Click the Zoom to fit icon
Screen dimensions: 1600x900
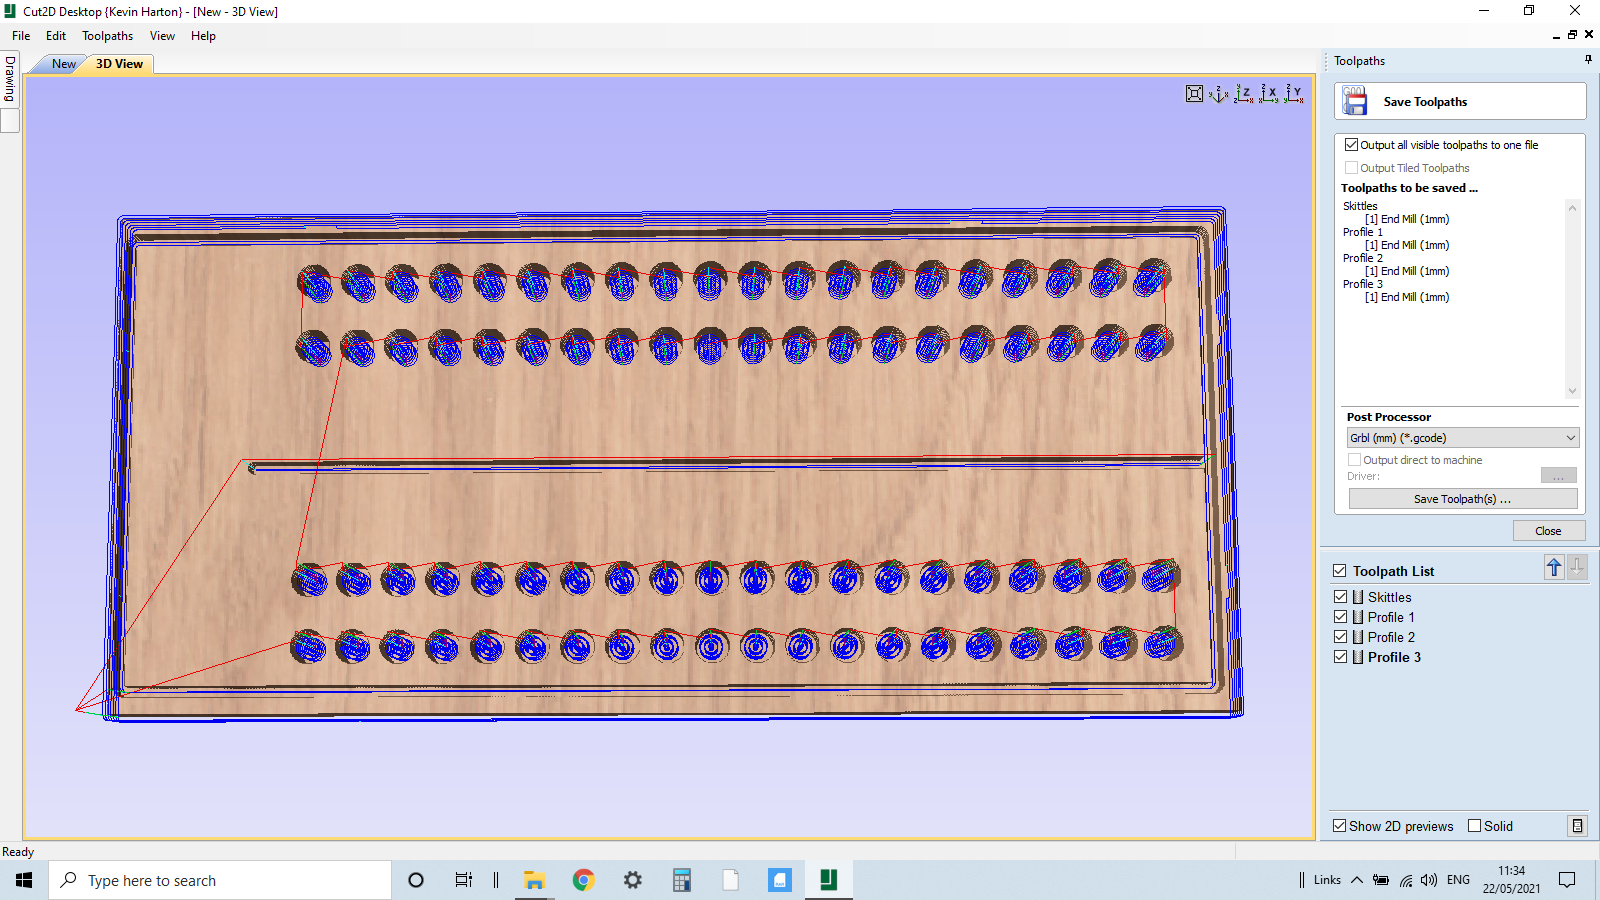pos(1194,93)
